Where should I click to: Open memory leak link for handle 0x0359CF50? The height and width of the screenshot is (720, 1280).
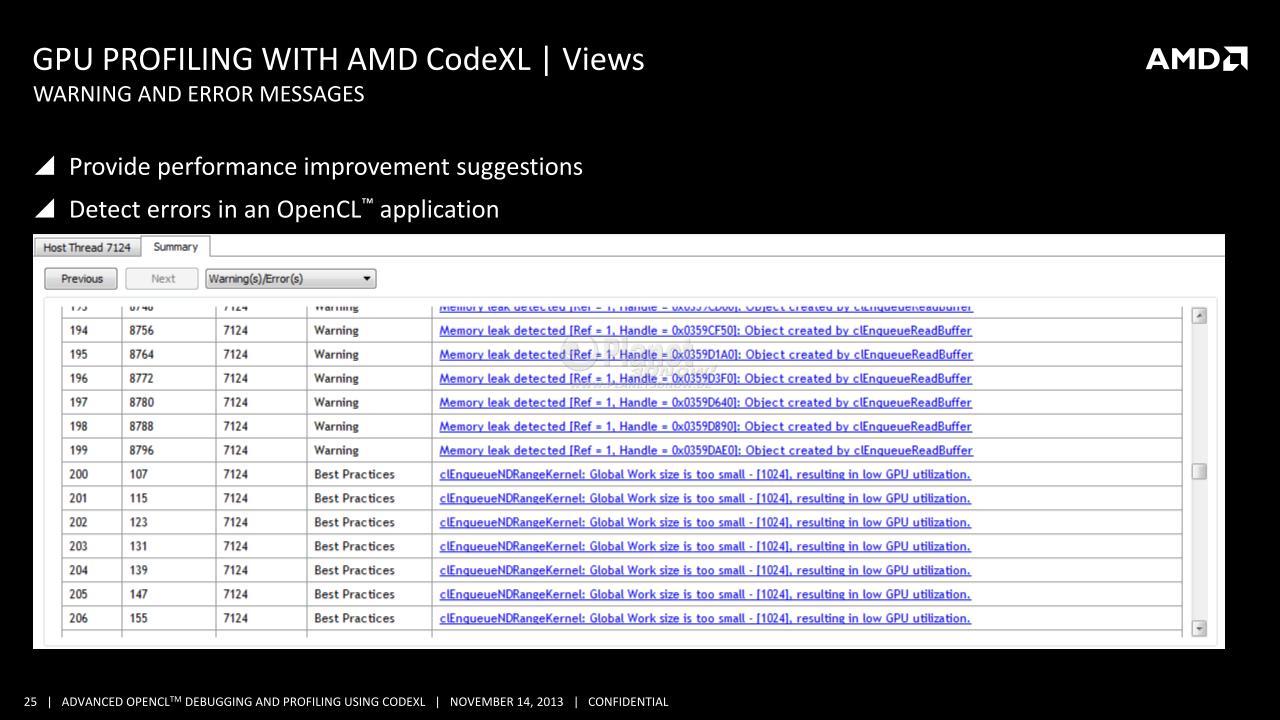706,330
